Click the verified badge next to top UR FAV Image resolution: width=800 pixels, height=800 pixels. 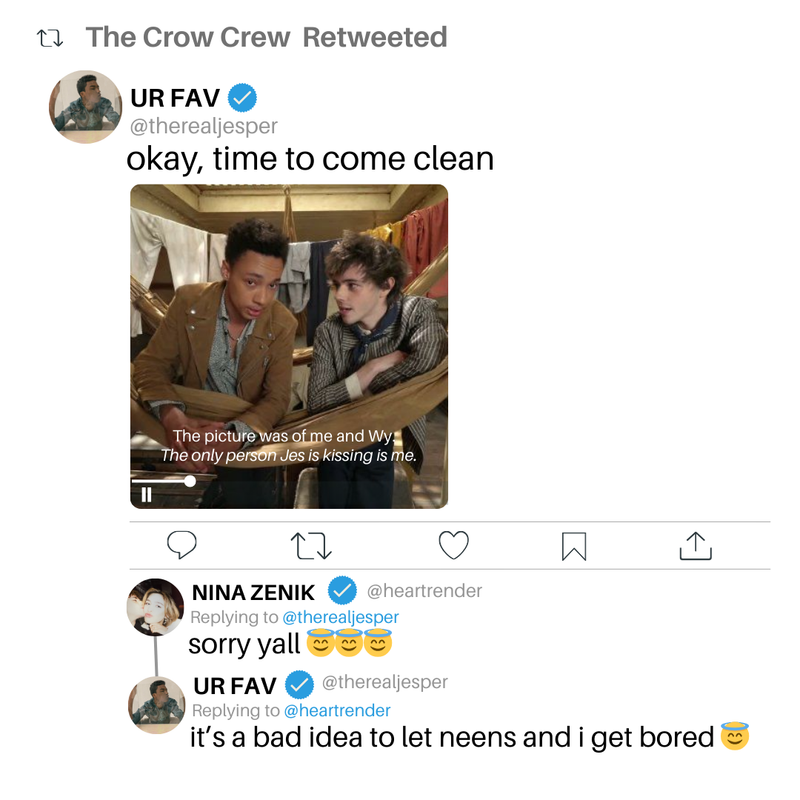point(242,97)
